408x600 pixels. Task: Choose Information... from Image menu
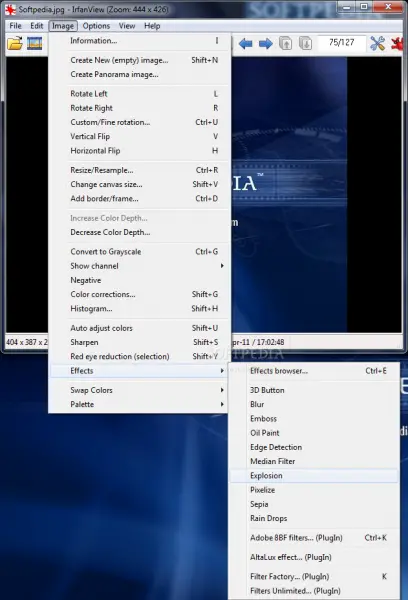[140, 41]
